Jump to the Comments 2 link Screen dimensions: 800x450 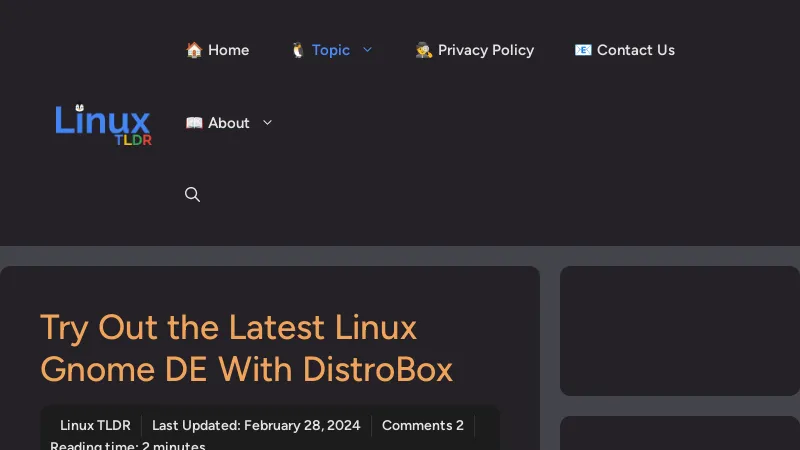422,425
